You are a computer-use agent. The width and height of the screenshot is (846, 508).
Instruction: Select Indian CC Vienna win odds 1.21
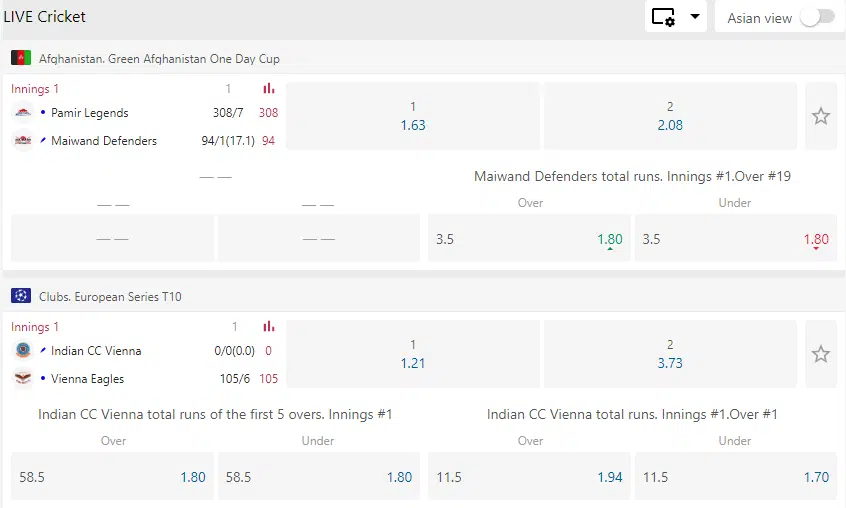(413, 354)
